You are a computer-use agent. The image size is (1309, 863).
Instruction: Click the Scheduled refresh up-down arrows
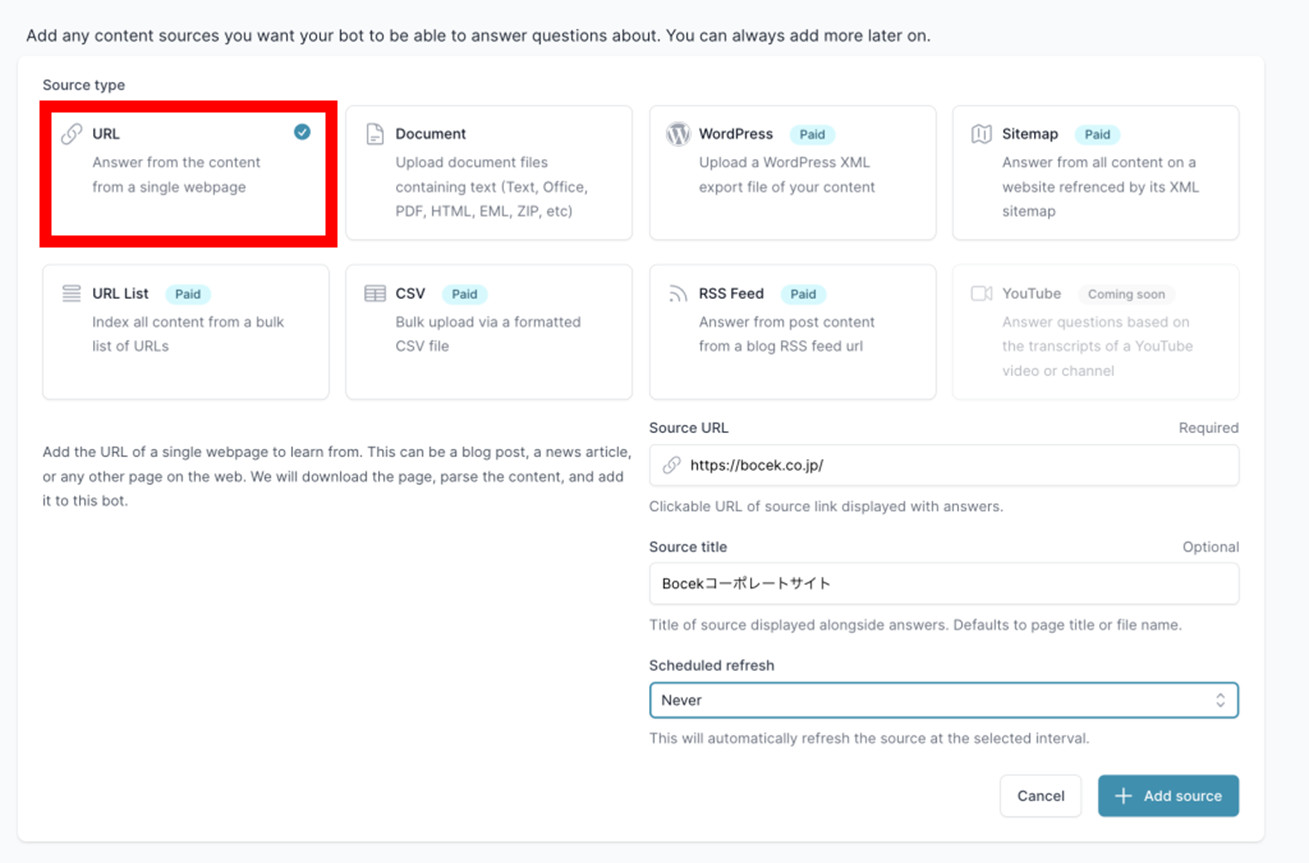pyautogui.click(x=1220, y=700)
